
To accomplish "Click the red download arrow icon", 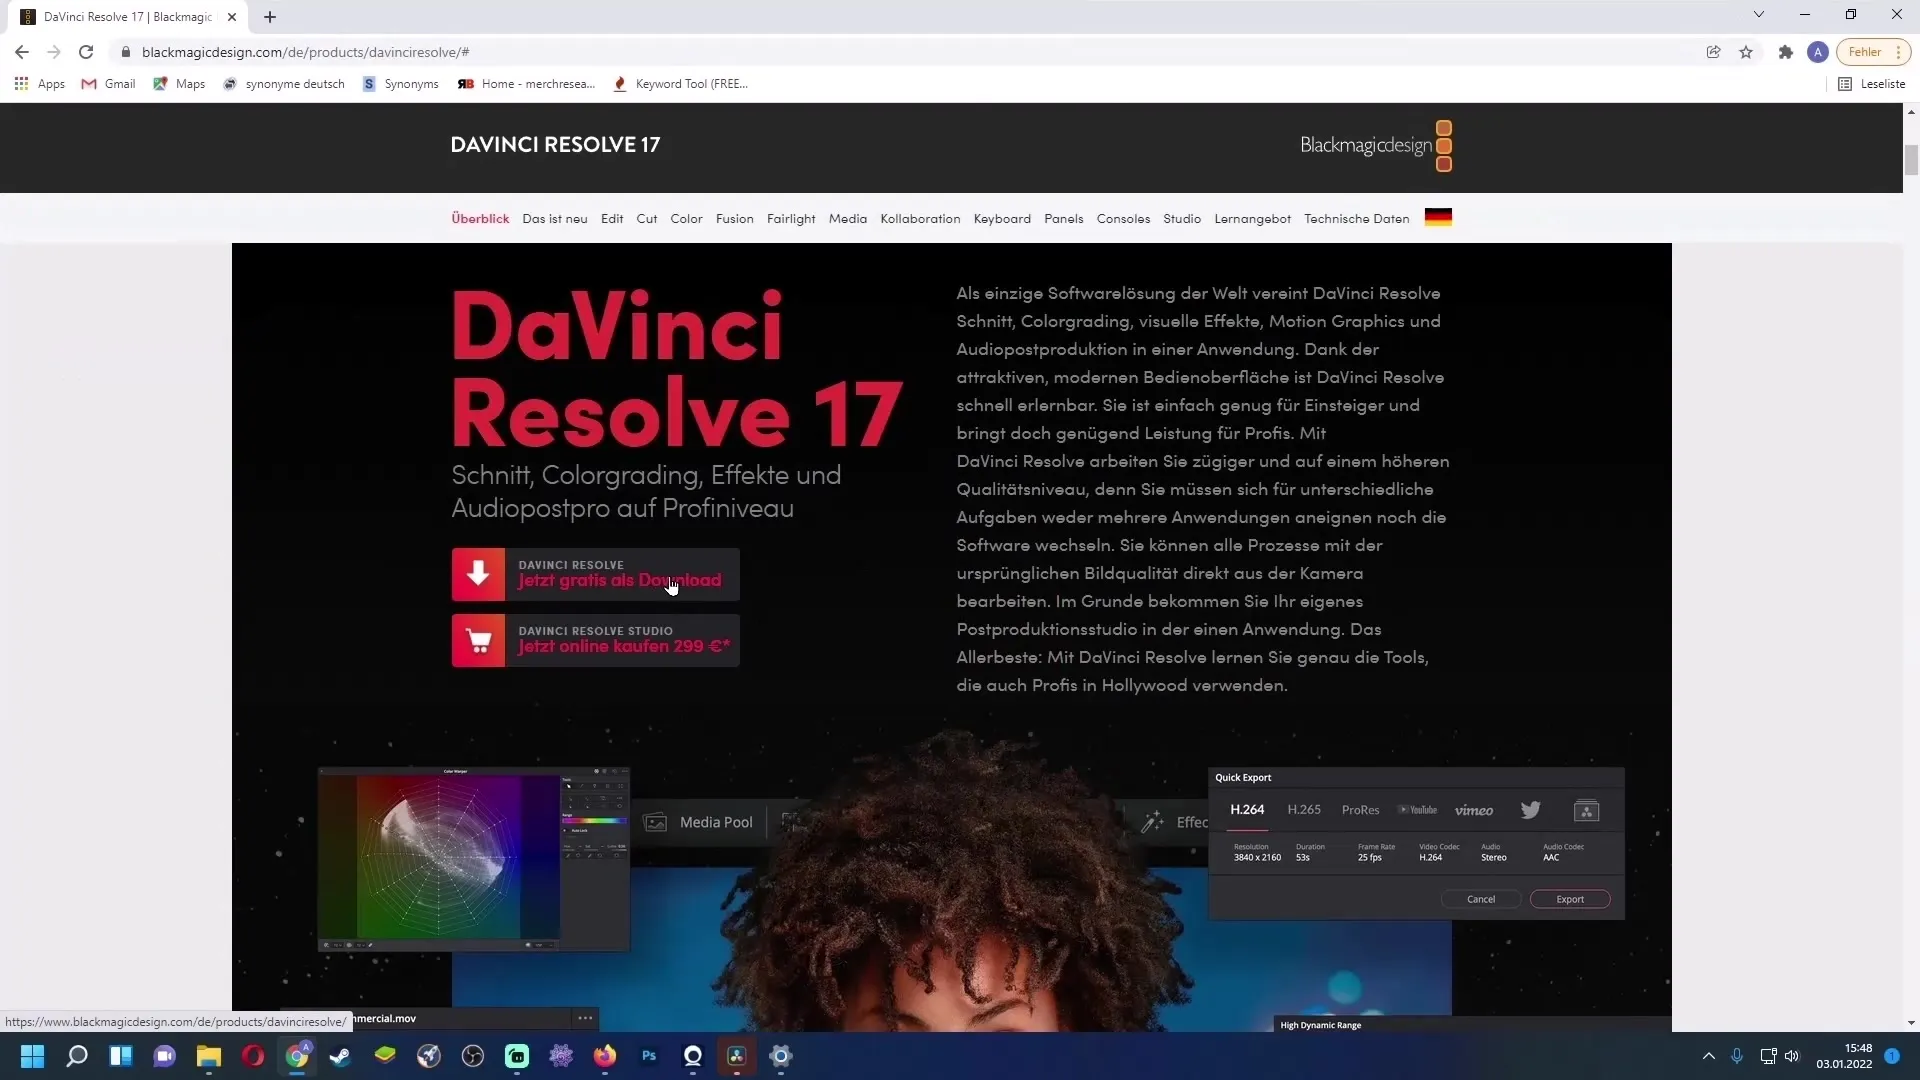I will coord(478,575).
